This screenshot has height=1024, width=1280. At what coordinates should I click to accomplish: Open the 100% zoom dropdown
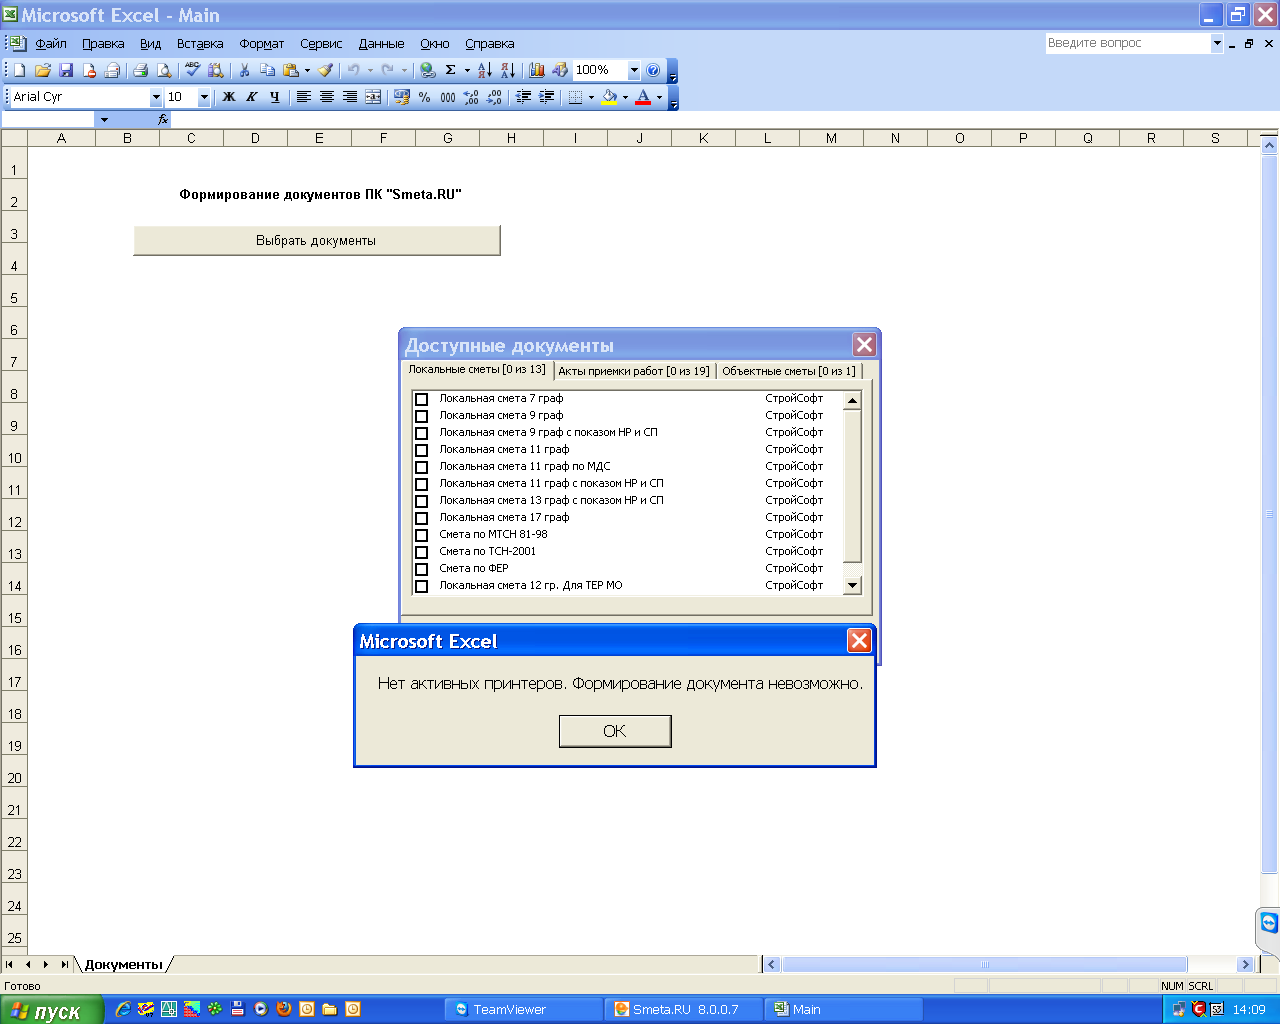click(x=634, y=70)
